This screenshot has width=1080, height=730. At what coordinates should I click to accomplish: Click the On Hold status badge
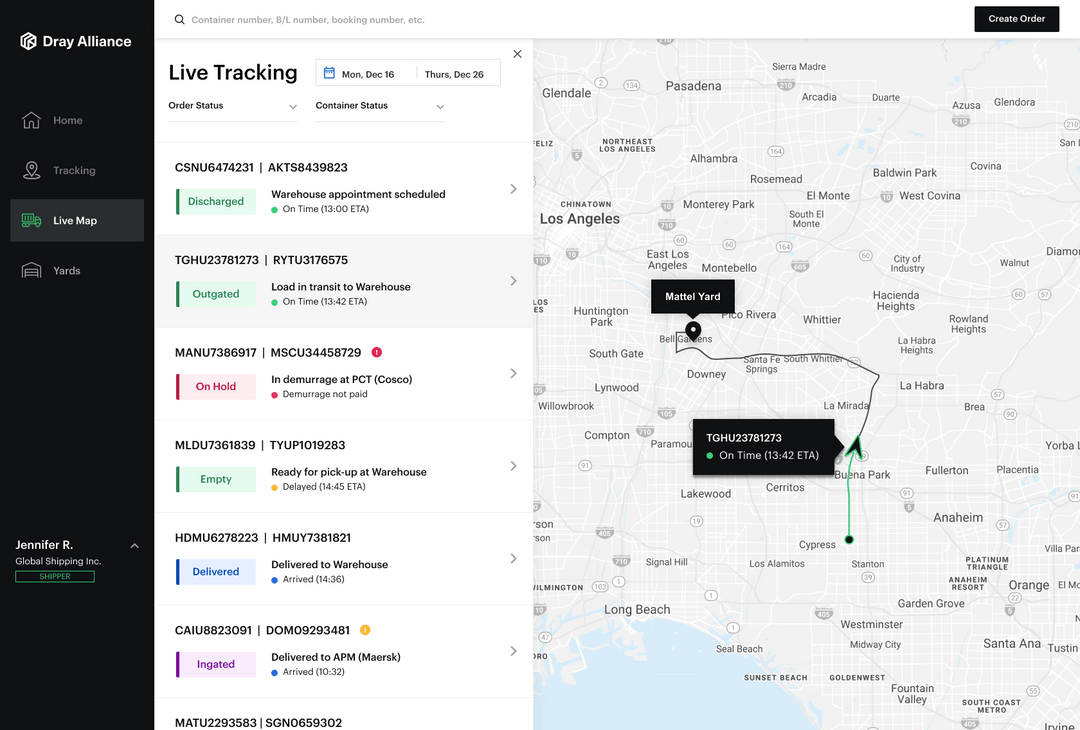pos(215,386)
